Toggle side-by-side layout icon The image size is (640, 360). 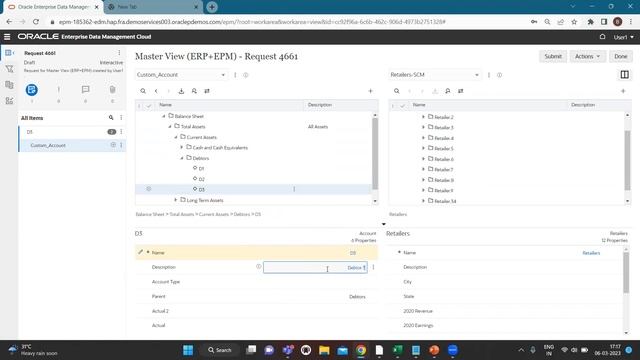[x=624, y=75]
